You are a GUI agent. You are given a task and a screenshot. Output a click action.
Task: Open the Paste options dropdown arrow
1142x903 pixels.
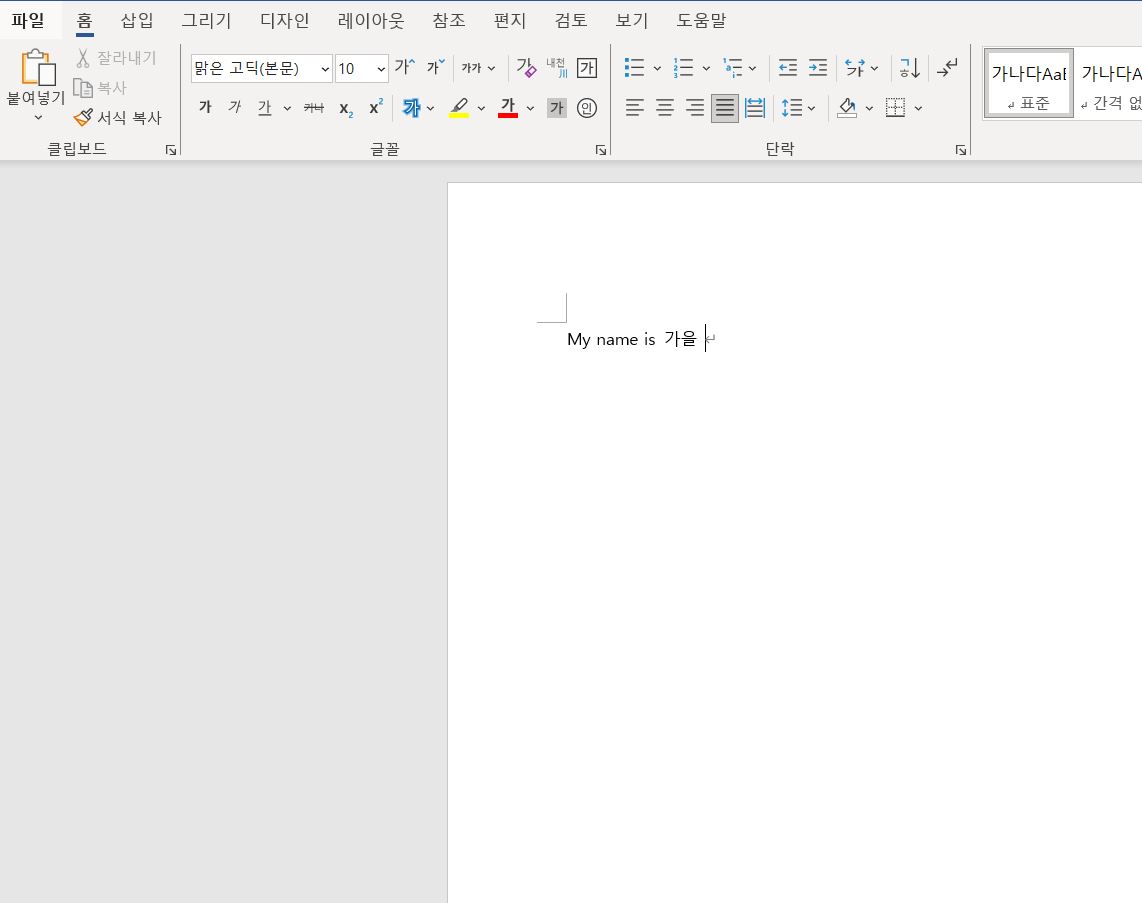38,117
